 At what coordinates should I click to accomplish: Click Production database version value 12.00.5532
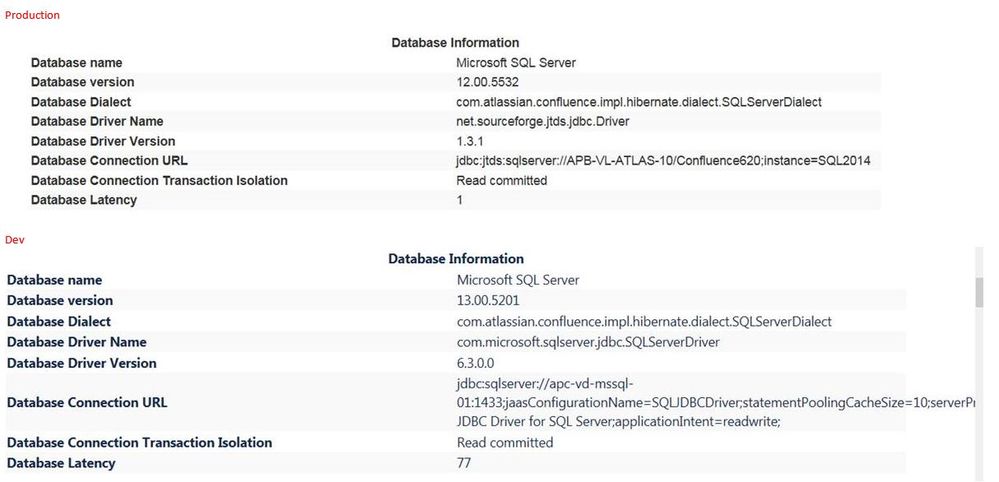click(487, 82)
